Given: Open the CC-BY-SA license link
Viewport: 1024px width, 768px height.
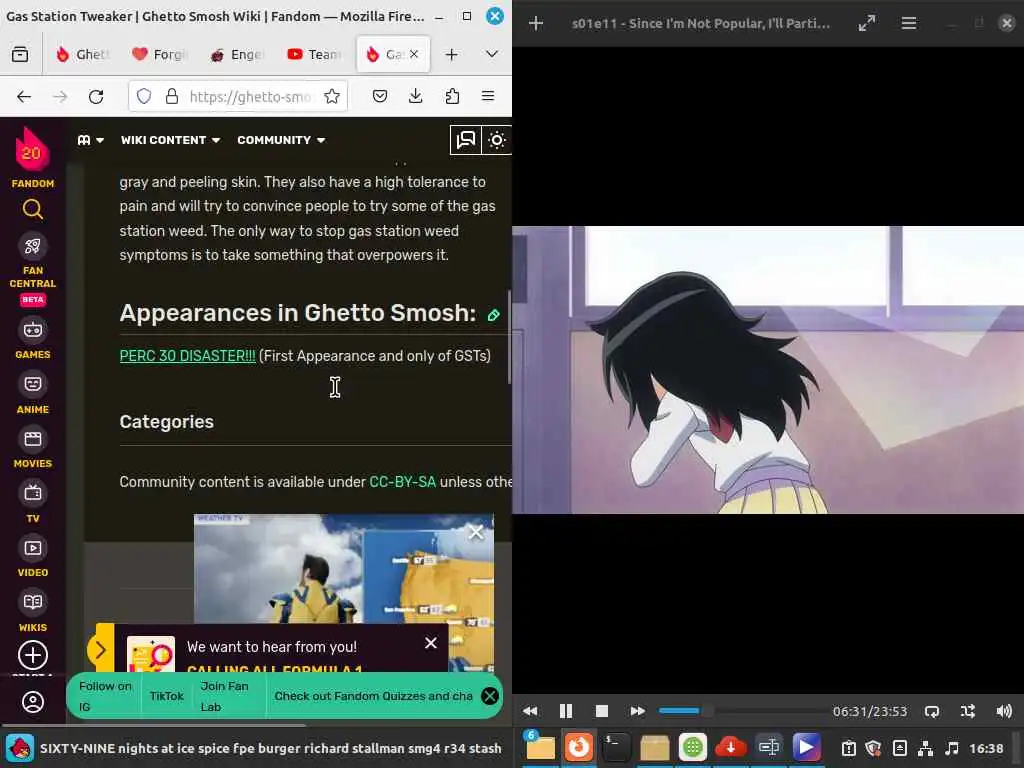Looking at the screenshot, I should (x=402, y=482).
